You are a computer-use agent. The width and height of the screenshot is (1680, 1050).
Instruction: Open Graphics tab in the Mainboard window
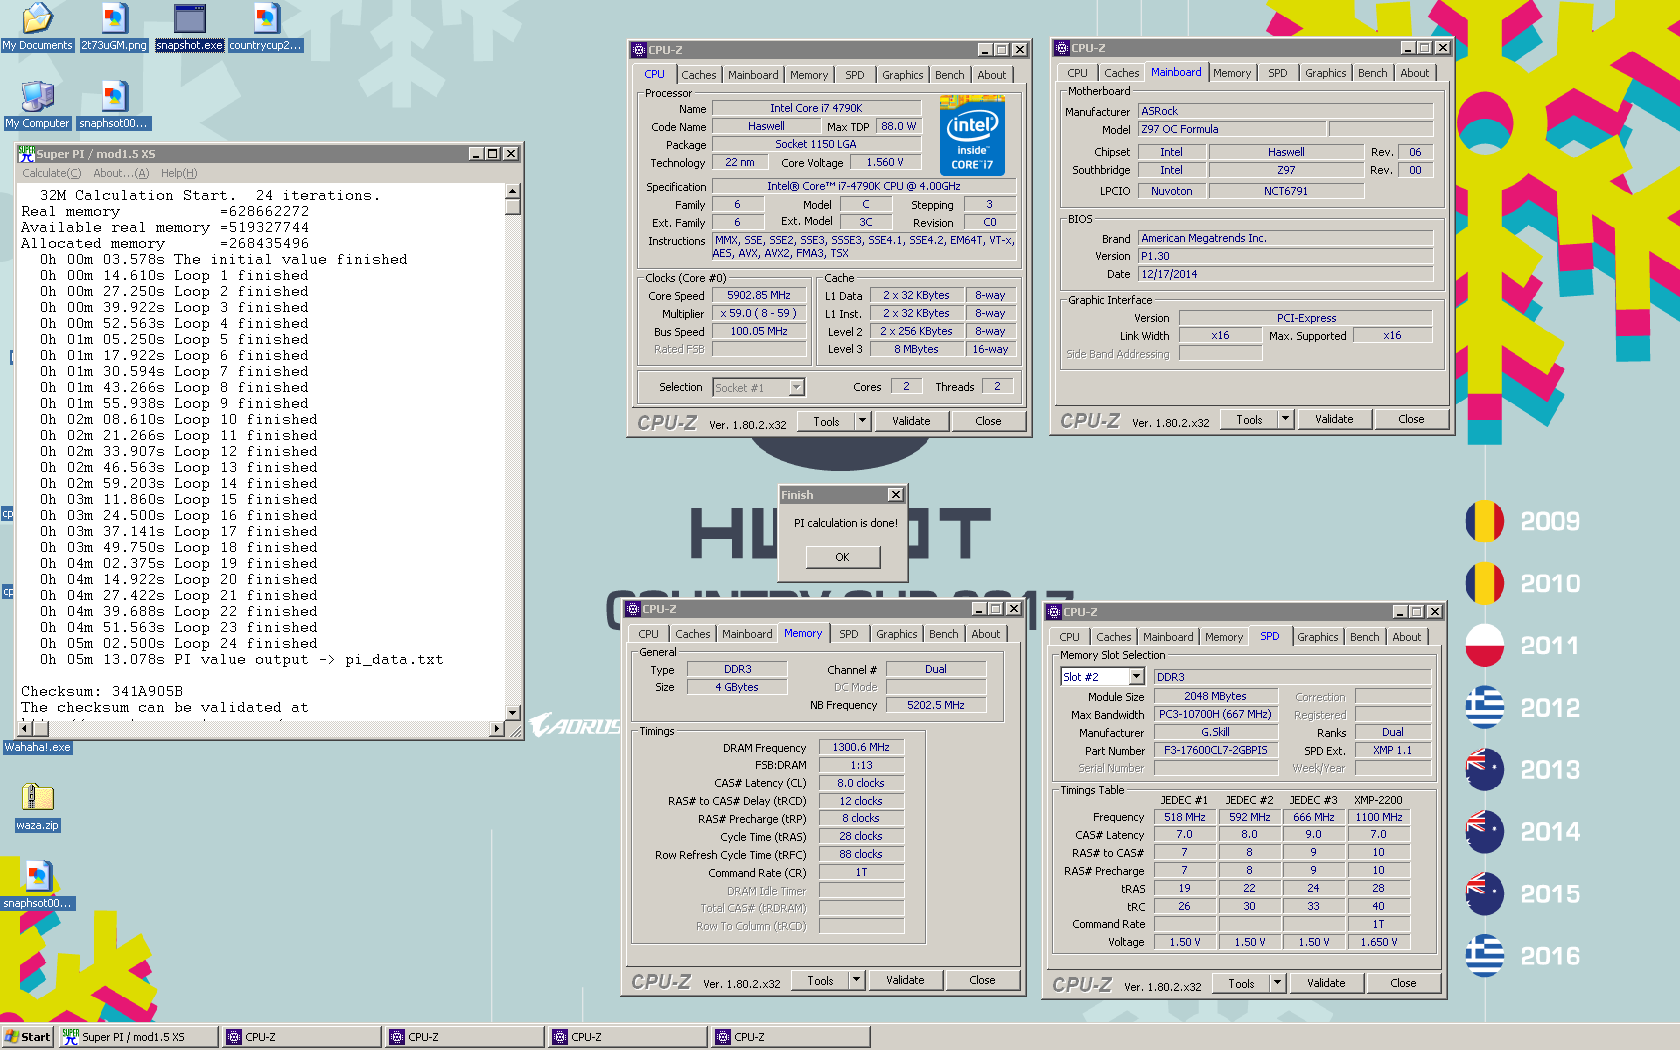click(1326, 73)
